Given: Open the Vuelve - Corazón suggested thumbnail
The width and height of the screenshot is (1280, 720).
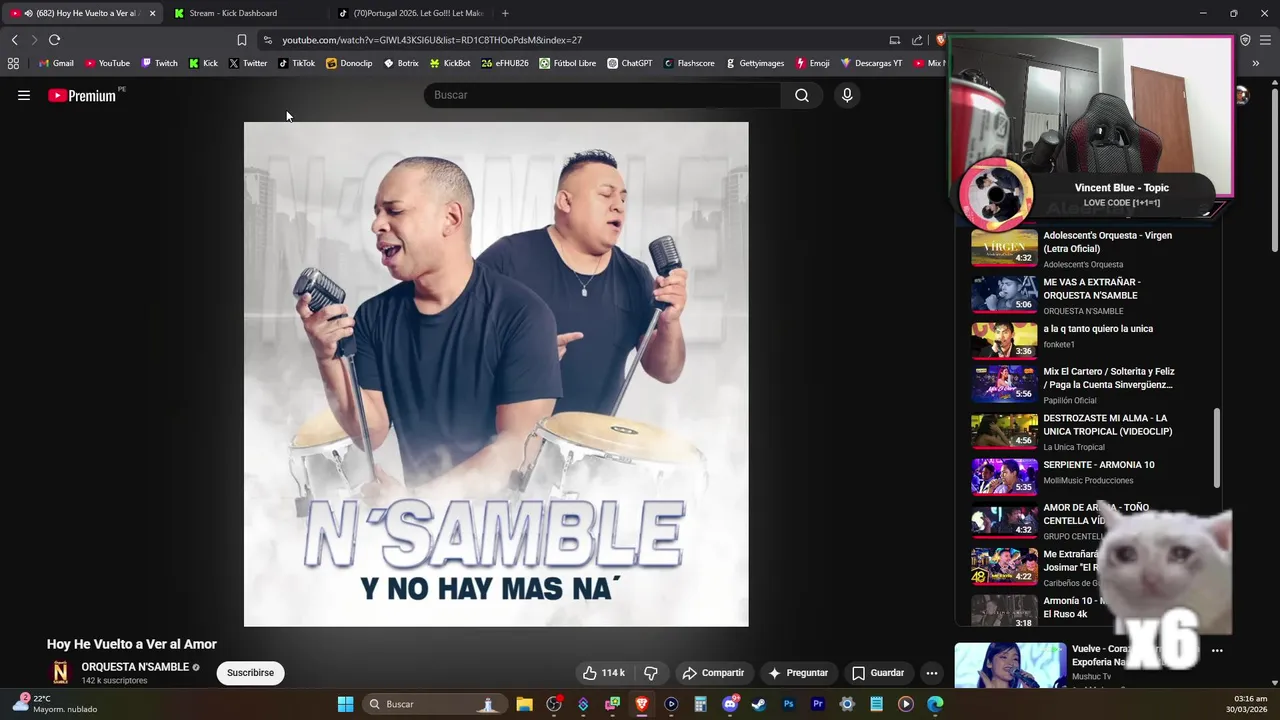Looking at the screenshot, I should tap(1010, 665).
